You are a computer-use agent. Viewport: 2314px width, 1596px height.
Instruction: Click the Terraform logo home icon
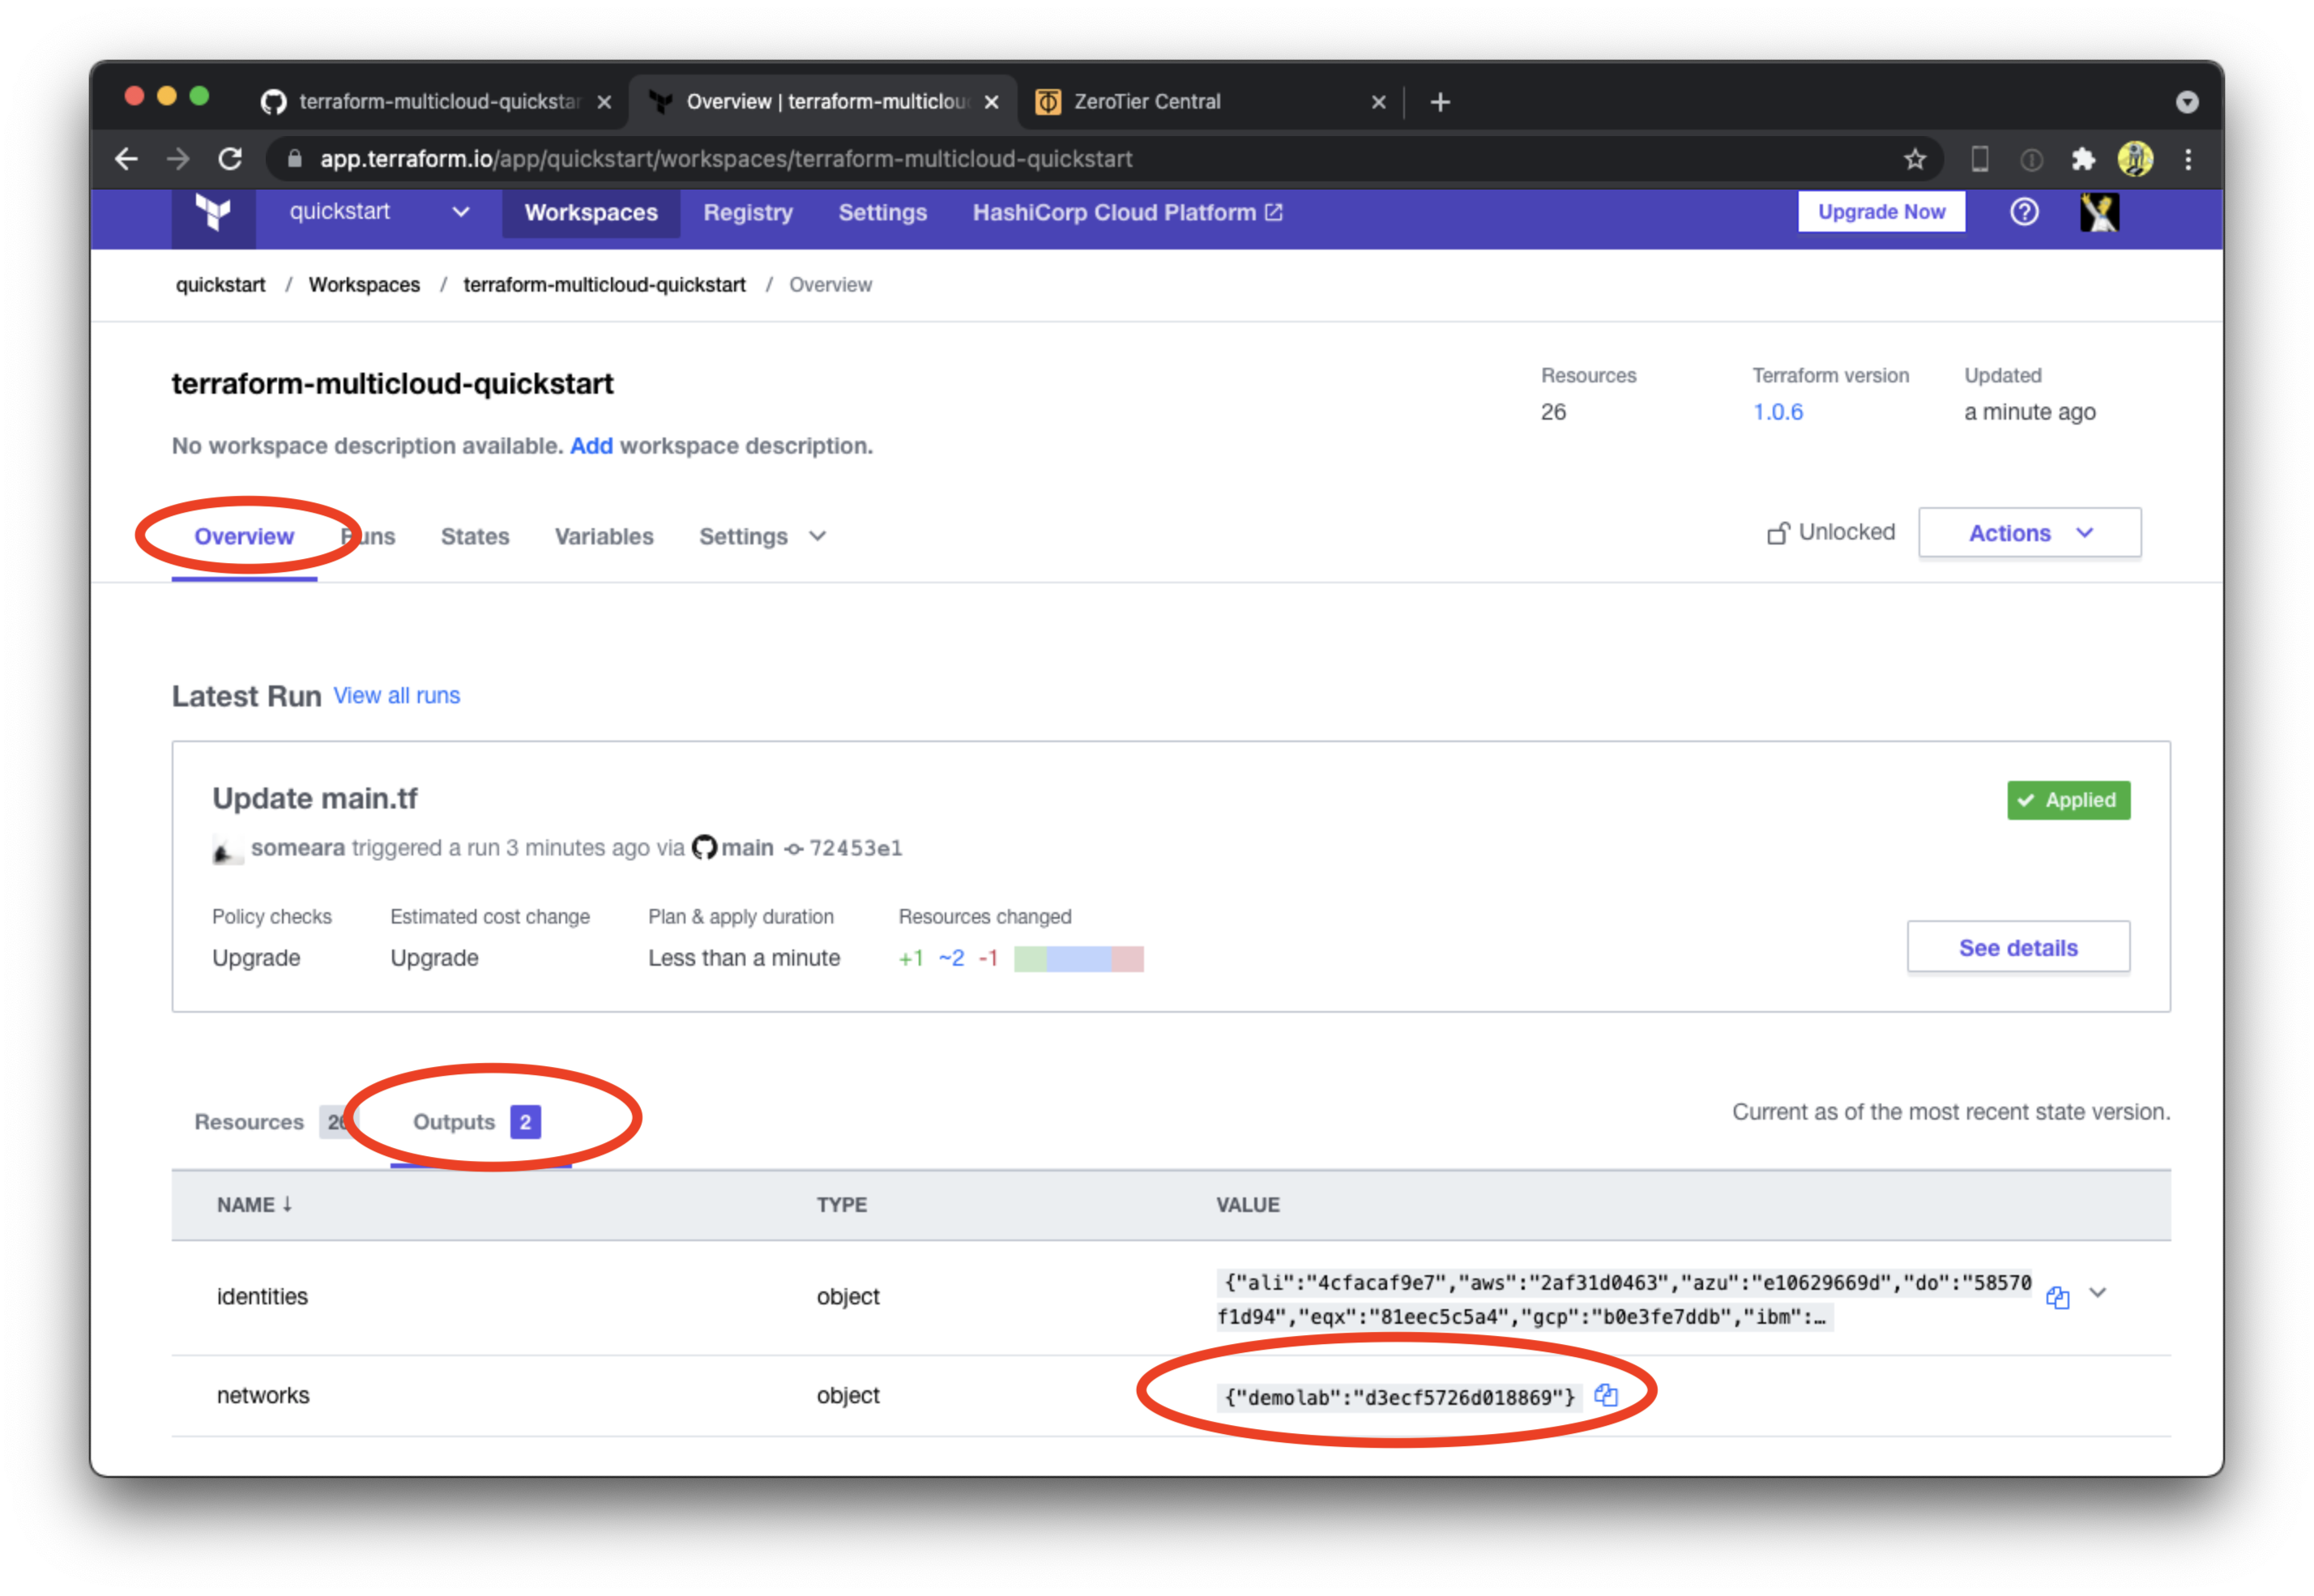pos(213,213)
